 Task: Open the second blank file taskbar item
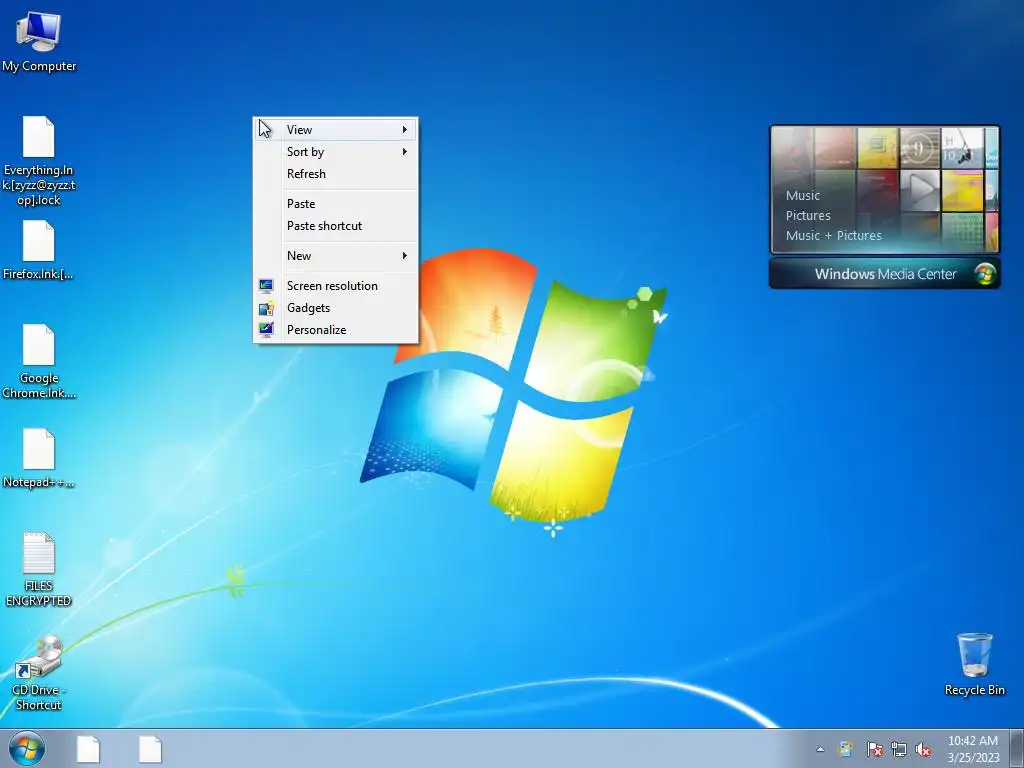click(150, 749)
